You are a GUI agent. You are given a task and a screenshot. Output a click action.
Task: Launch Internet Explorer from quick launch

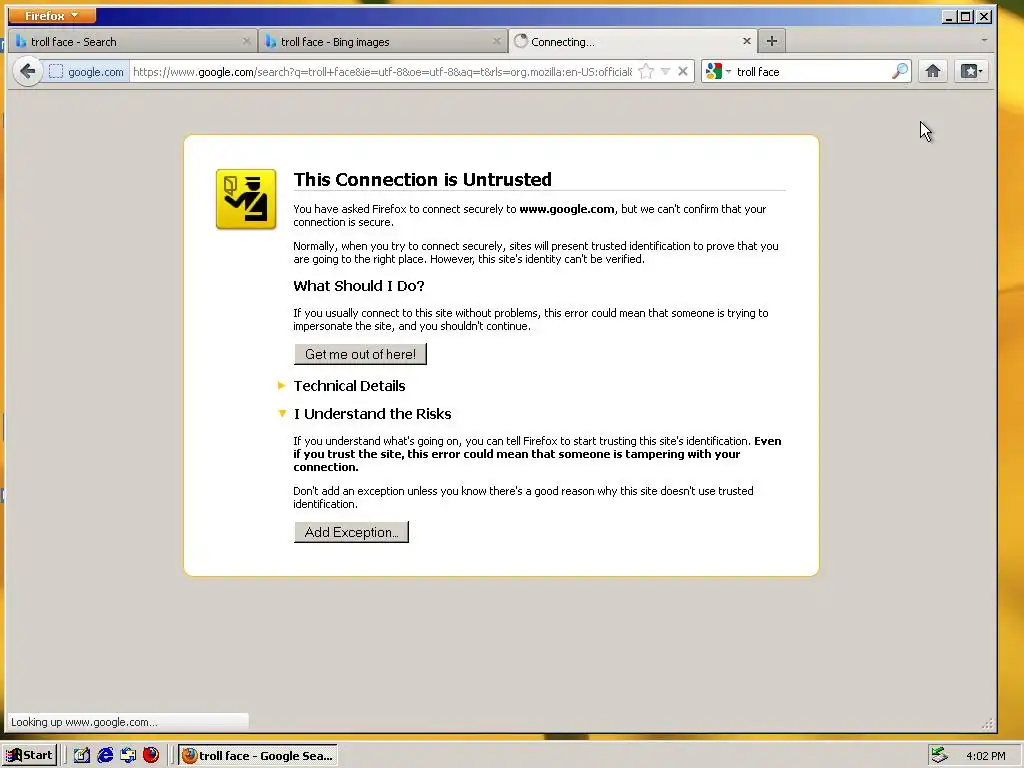pos(104,756)
